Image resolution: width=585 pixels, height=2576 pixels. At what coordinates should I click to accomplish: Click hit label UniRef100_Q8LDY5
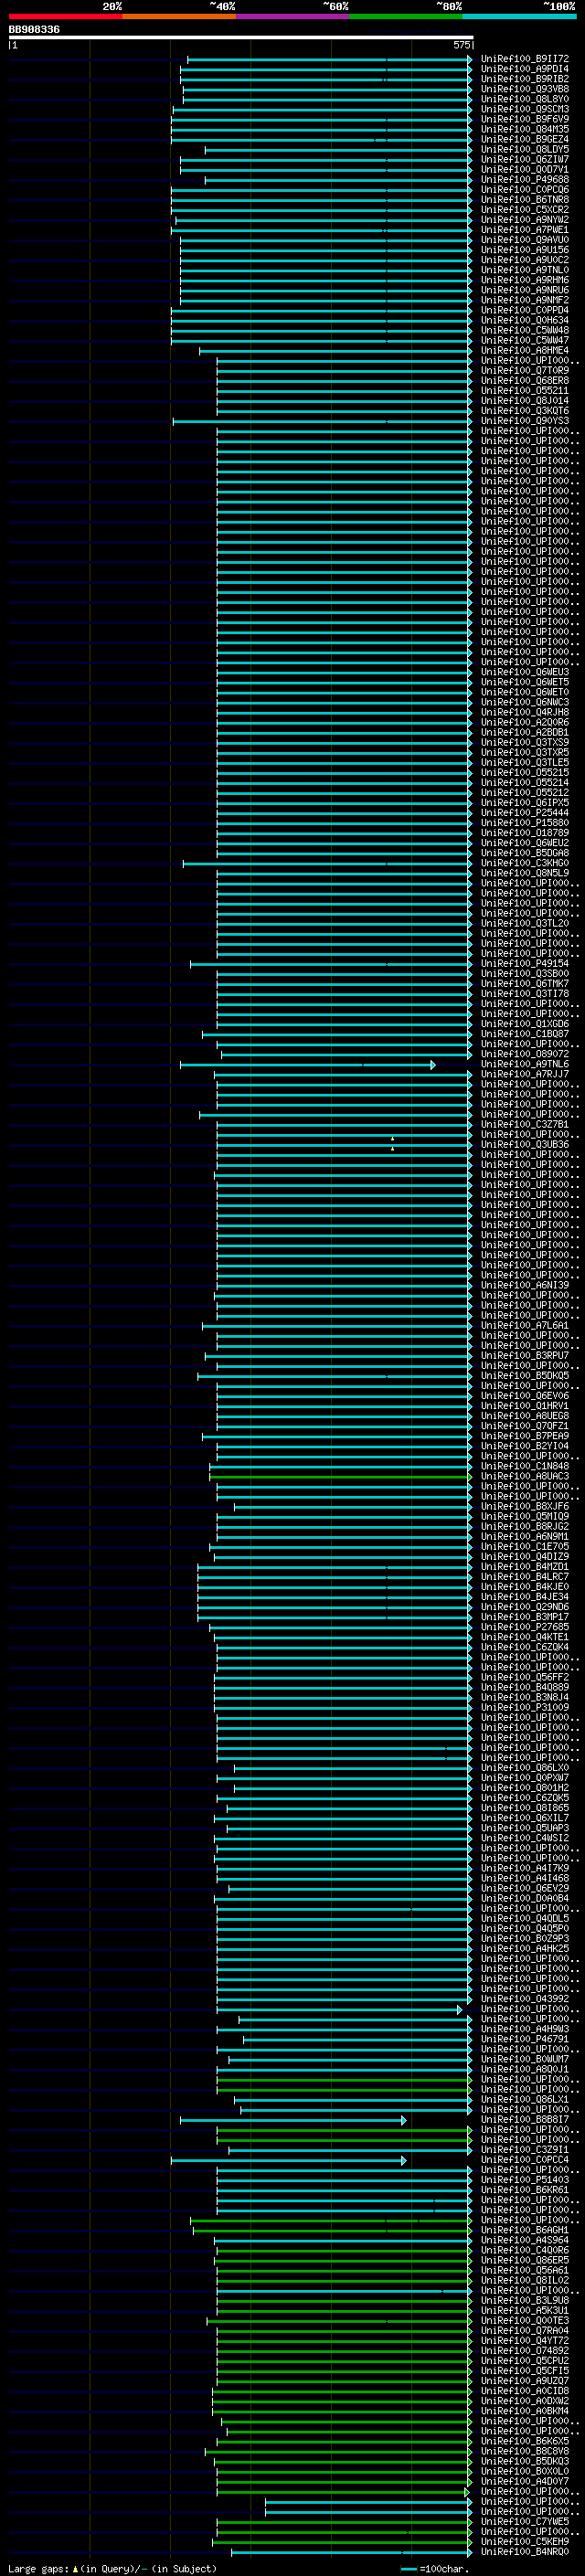pyautogui.click(x=525, y=150)
